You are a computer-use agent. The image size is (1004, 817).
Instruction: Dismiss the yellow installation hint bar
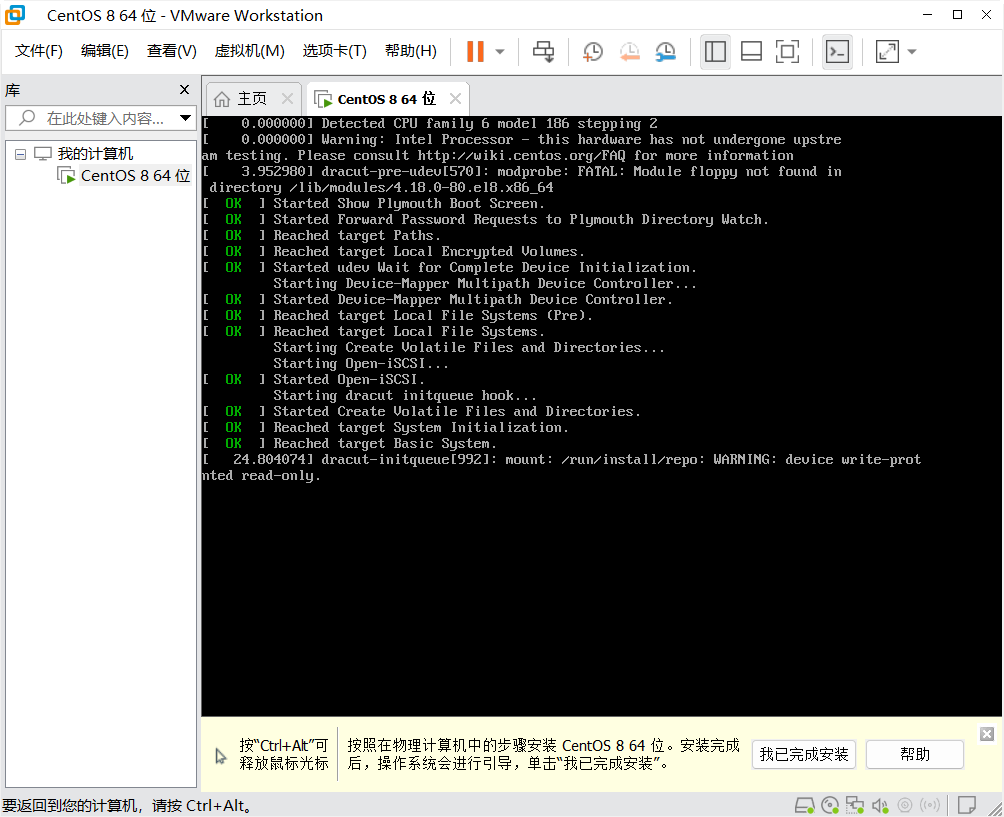987,734
